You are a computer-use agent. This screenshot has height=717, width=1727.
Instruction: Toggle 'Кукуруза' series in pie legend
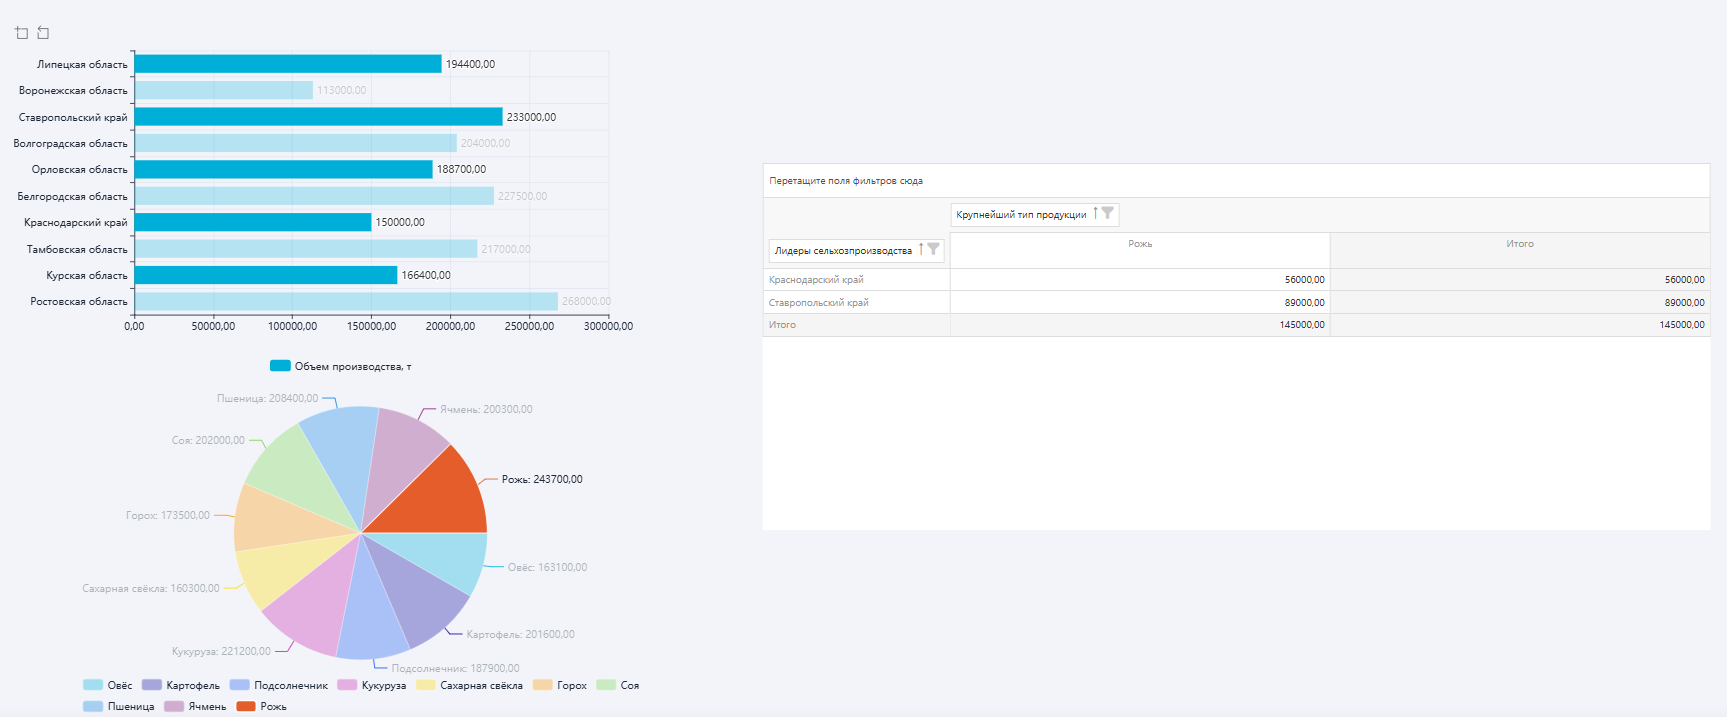tap(372, 685)
